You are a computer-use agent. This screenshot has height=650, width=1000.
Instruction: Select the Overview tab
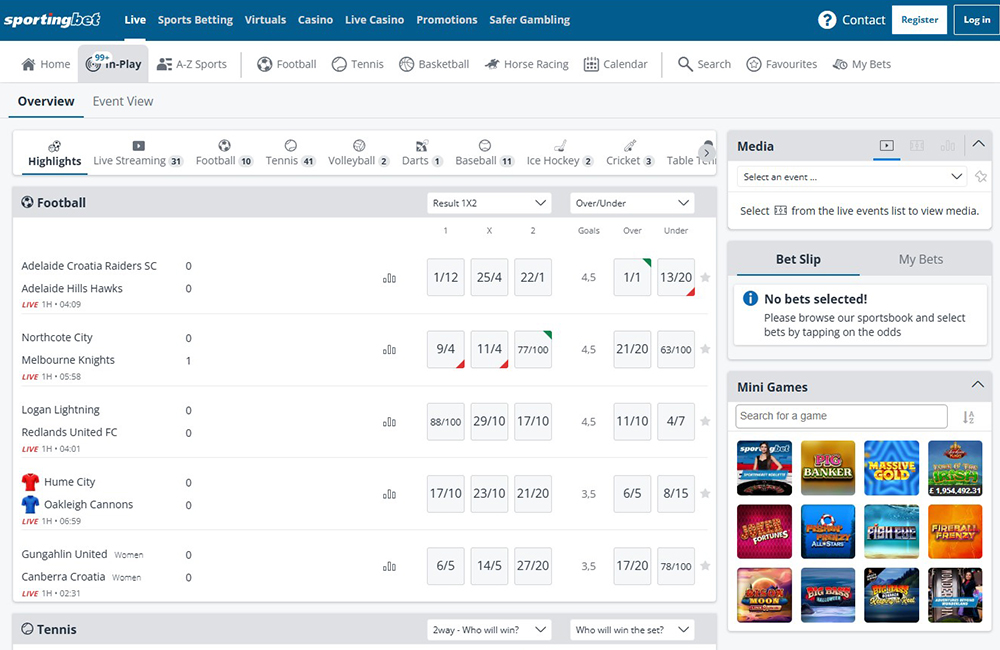[x=46, y=101]
